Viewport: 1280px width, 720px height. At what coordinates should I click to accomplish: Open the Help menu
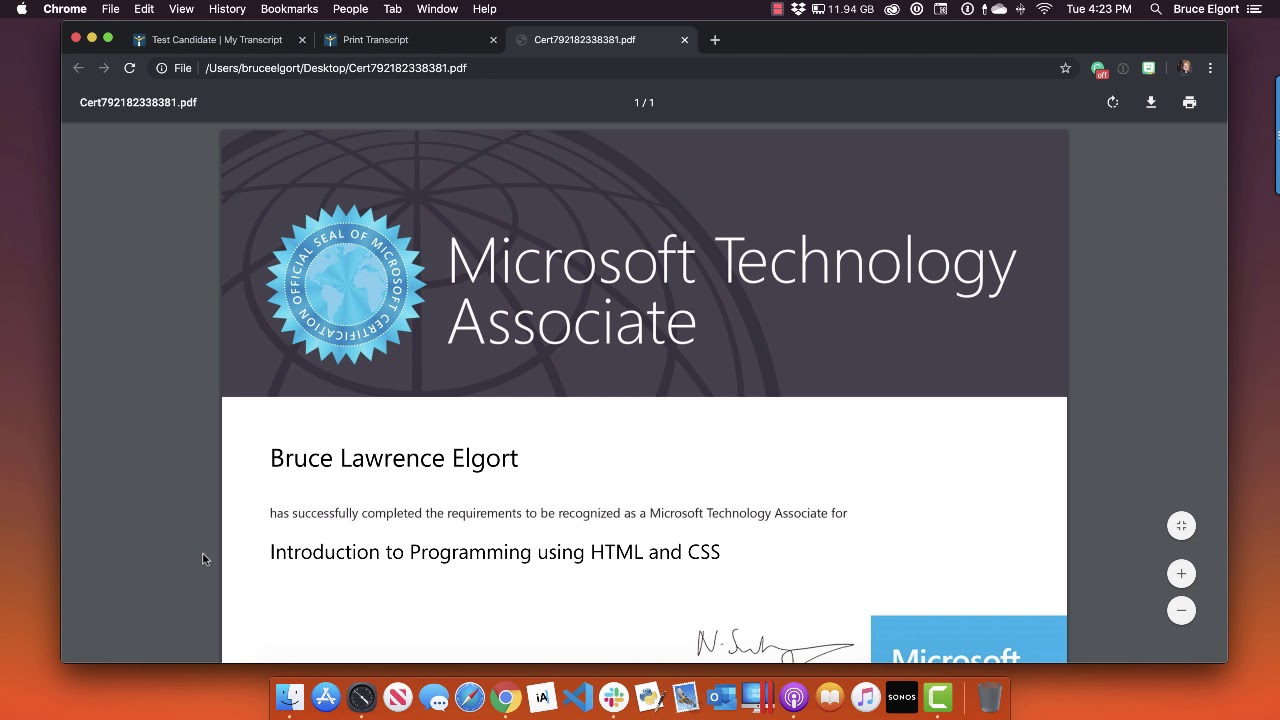point(484,9)
